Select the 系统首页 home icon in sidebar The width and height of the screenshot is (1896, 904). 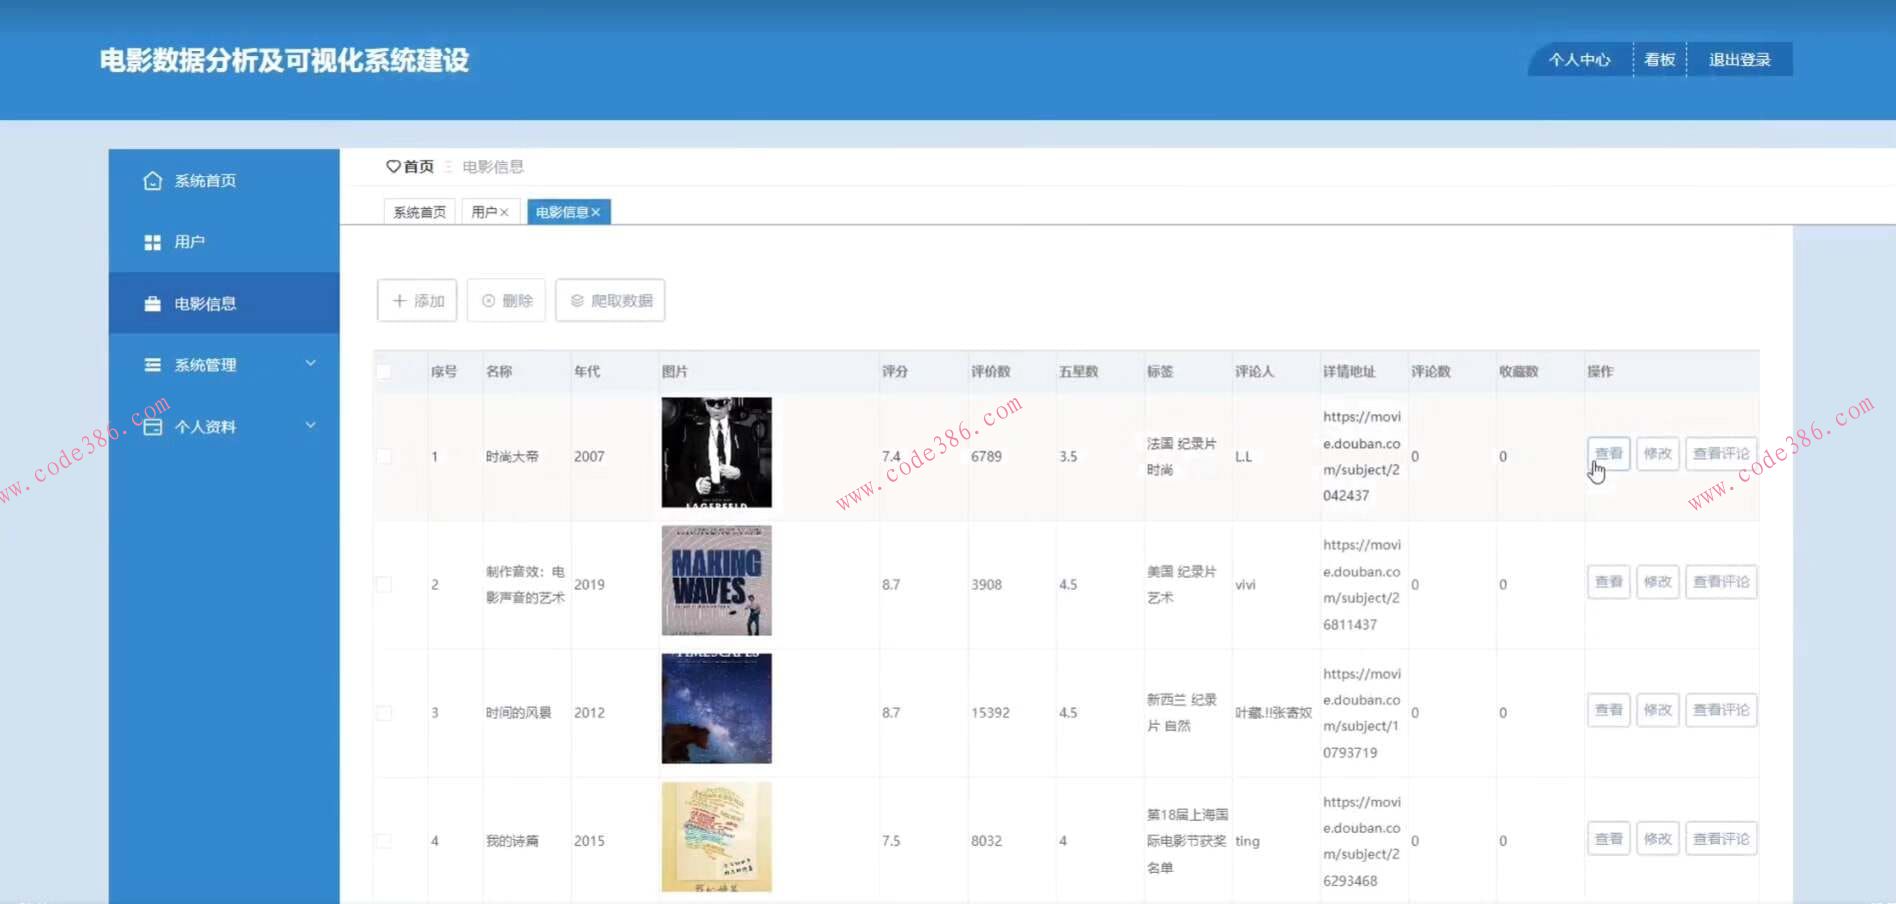(x=152, y=180)
